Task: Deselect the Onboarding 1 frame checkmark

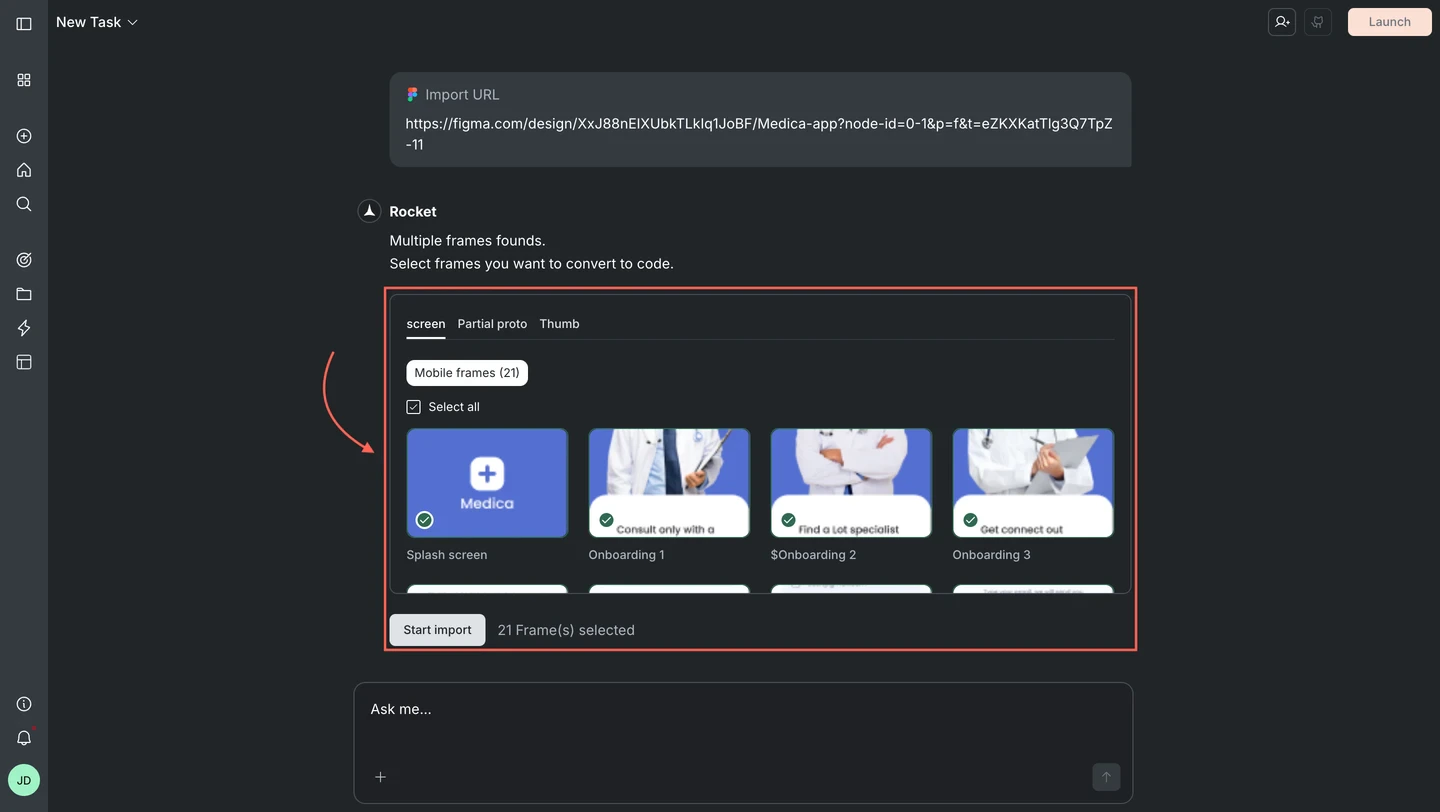Action: point(606,520)
